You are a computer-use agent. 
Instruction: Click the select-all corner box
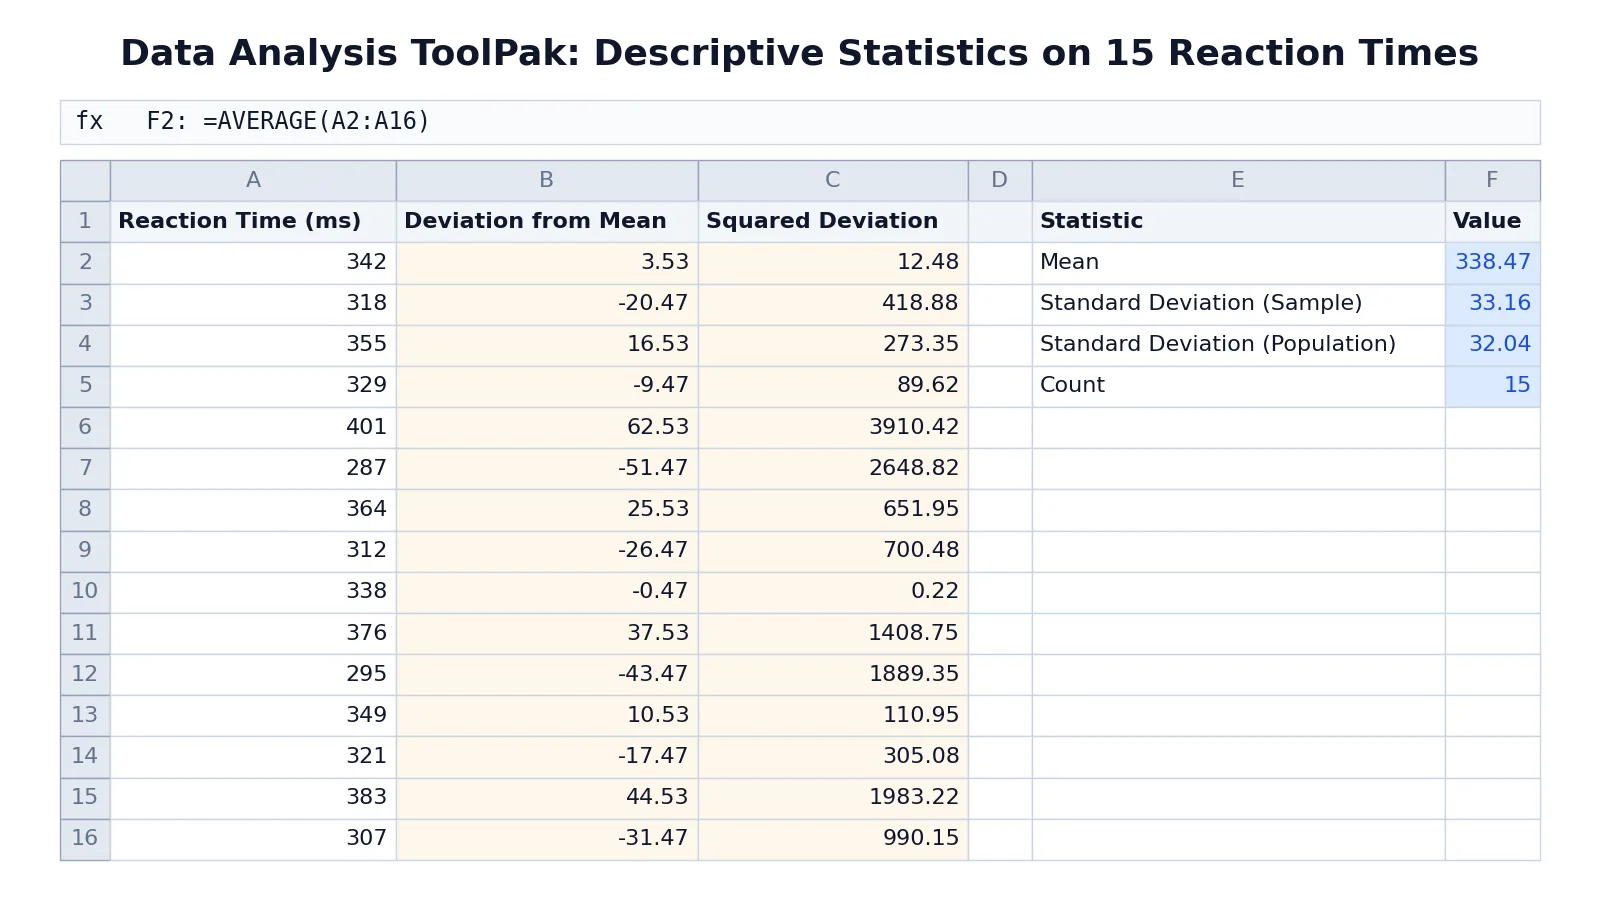85,181
